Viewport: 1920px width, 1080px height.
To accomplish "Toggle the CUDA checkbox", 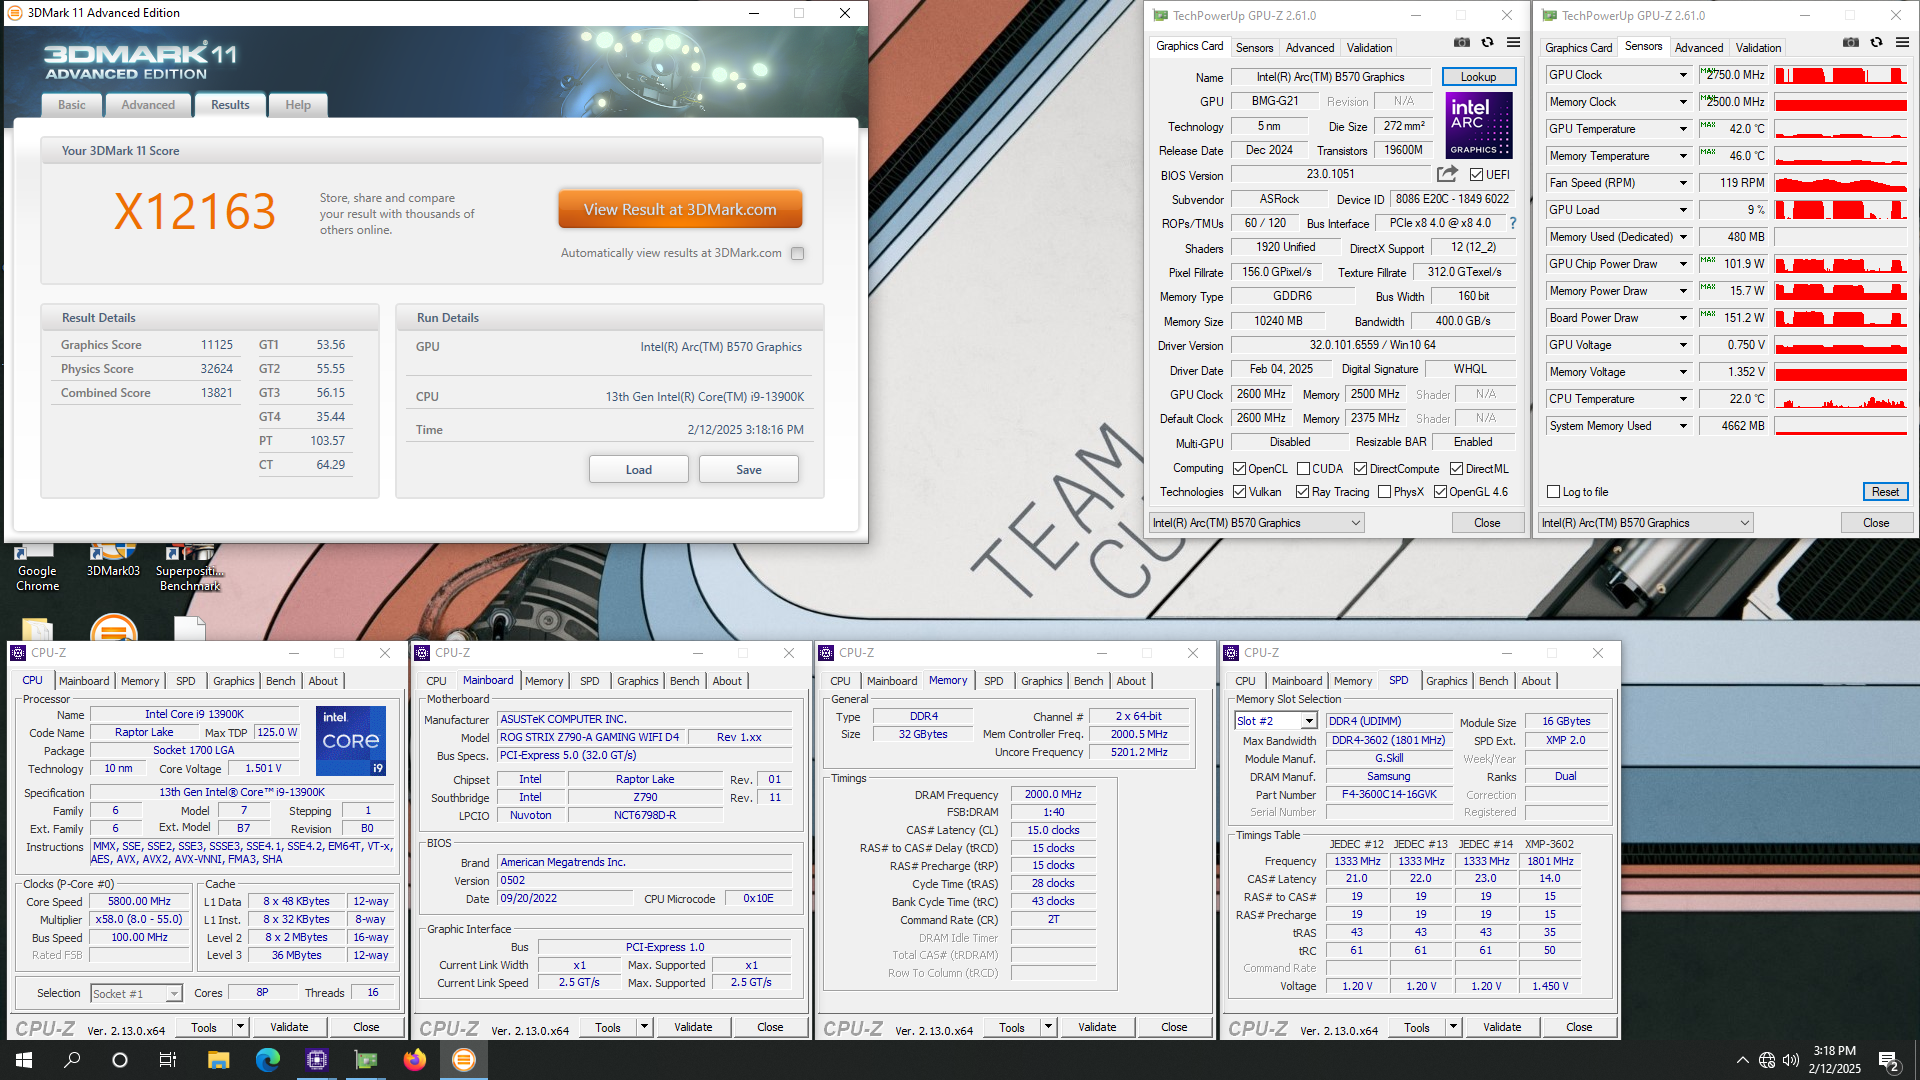I will click(x=1304, y=469).
